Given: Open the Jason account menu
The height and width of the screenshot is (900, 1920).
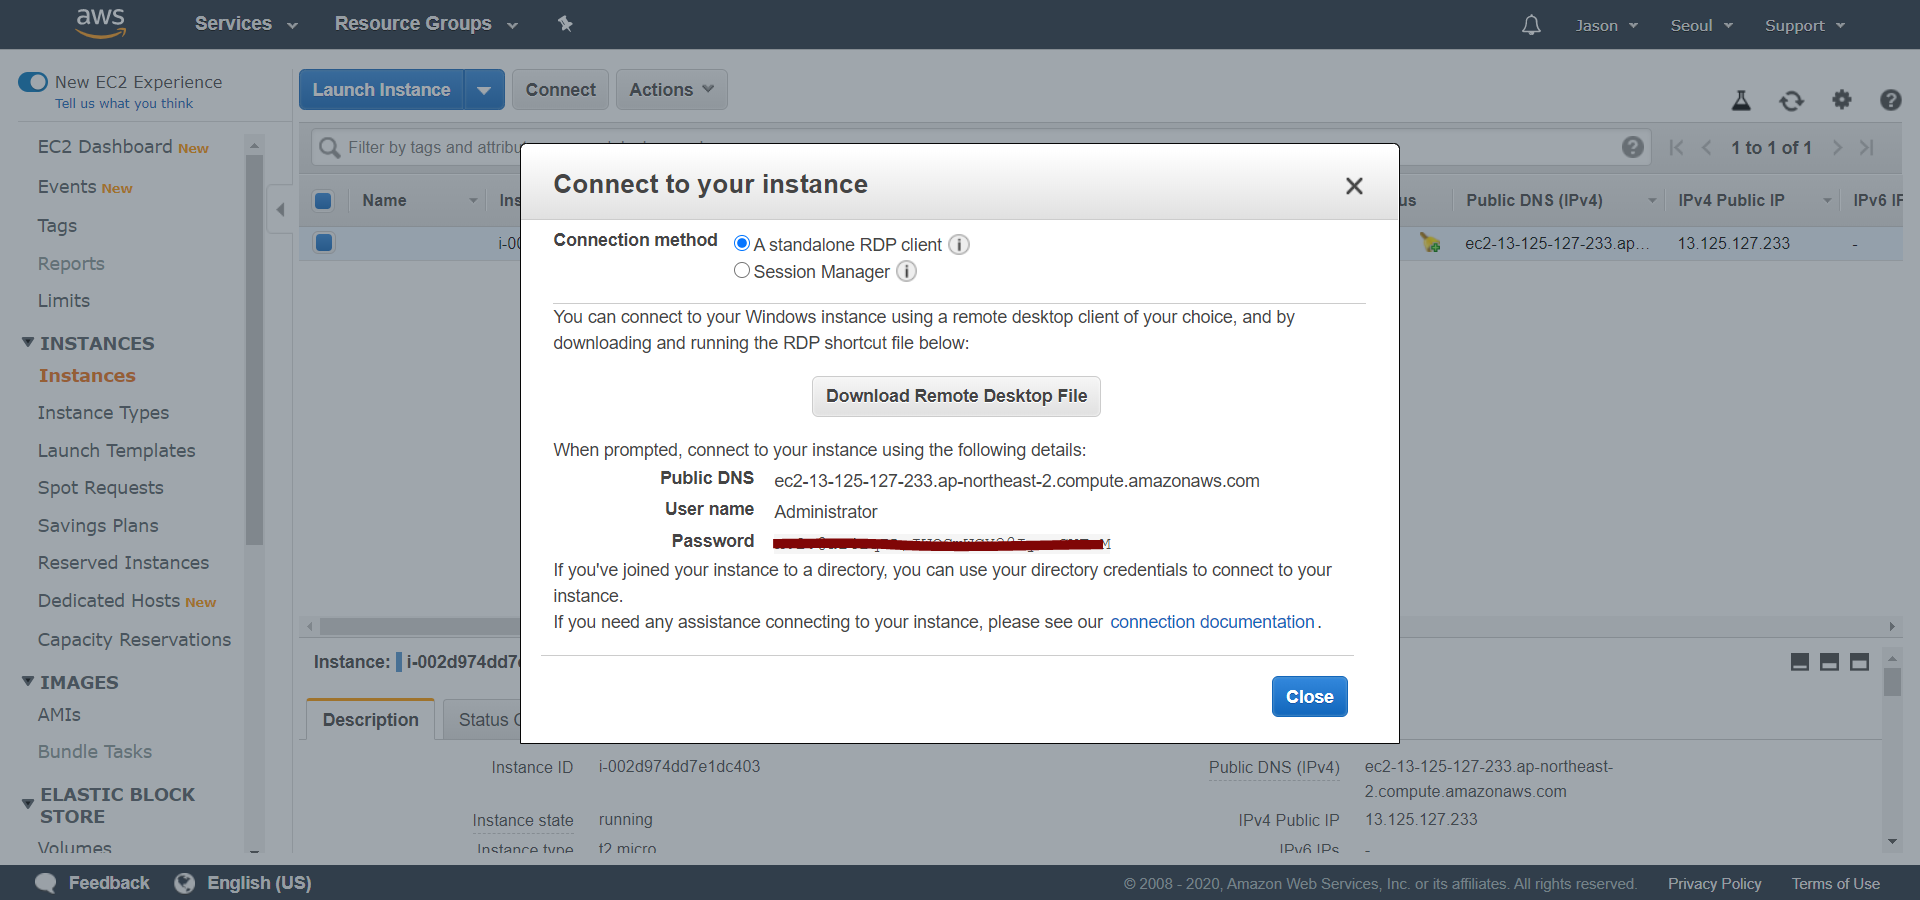Looking at the screenshot, I should (1606, 26).
